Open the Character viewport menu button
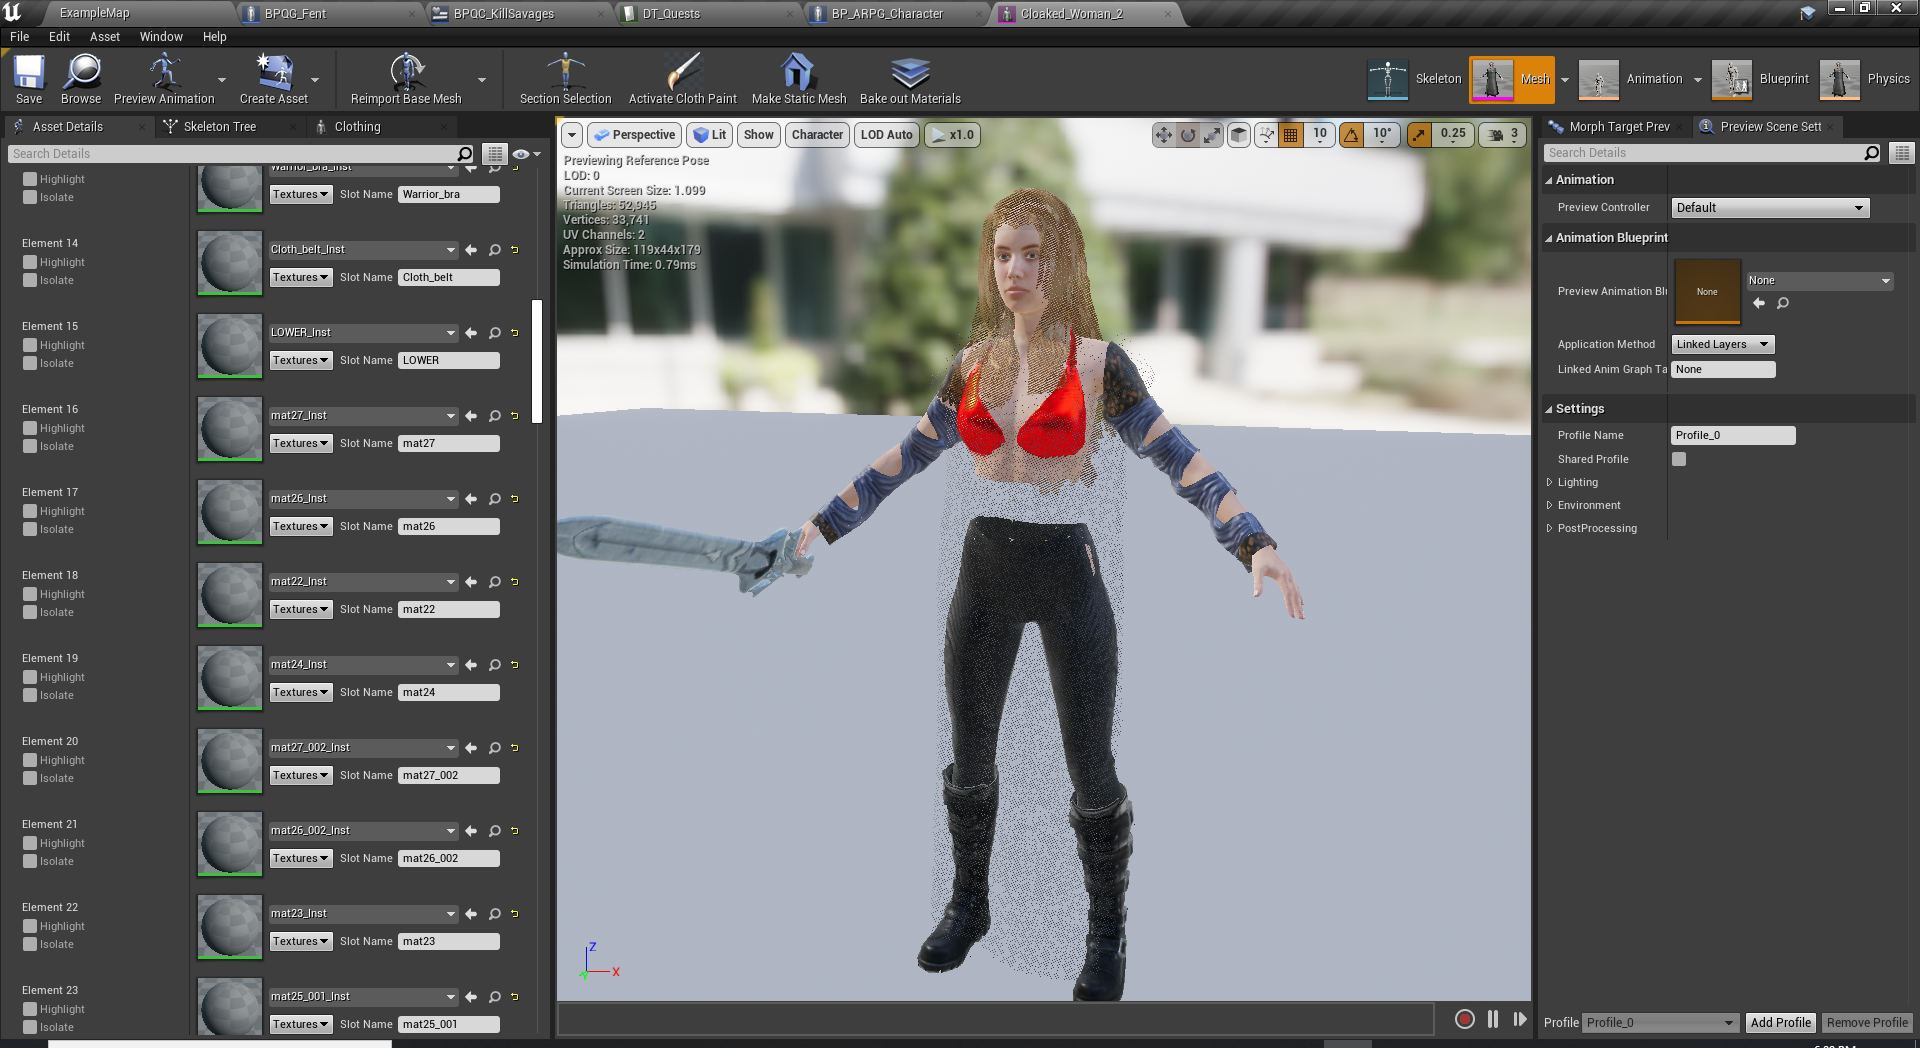1920x1048 pixels. click(x=817, y=135)
